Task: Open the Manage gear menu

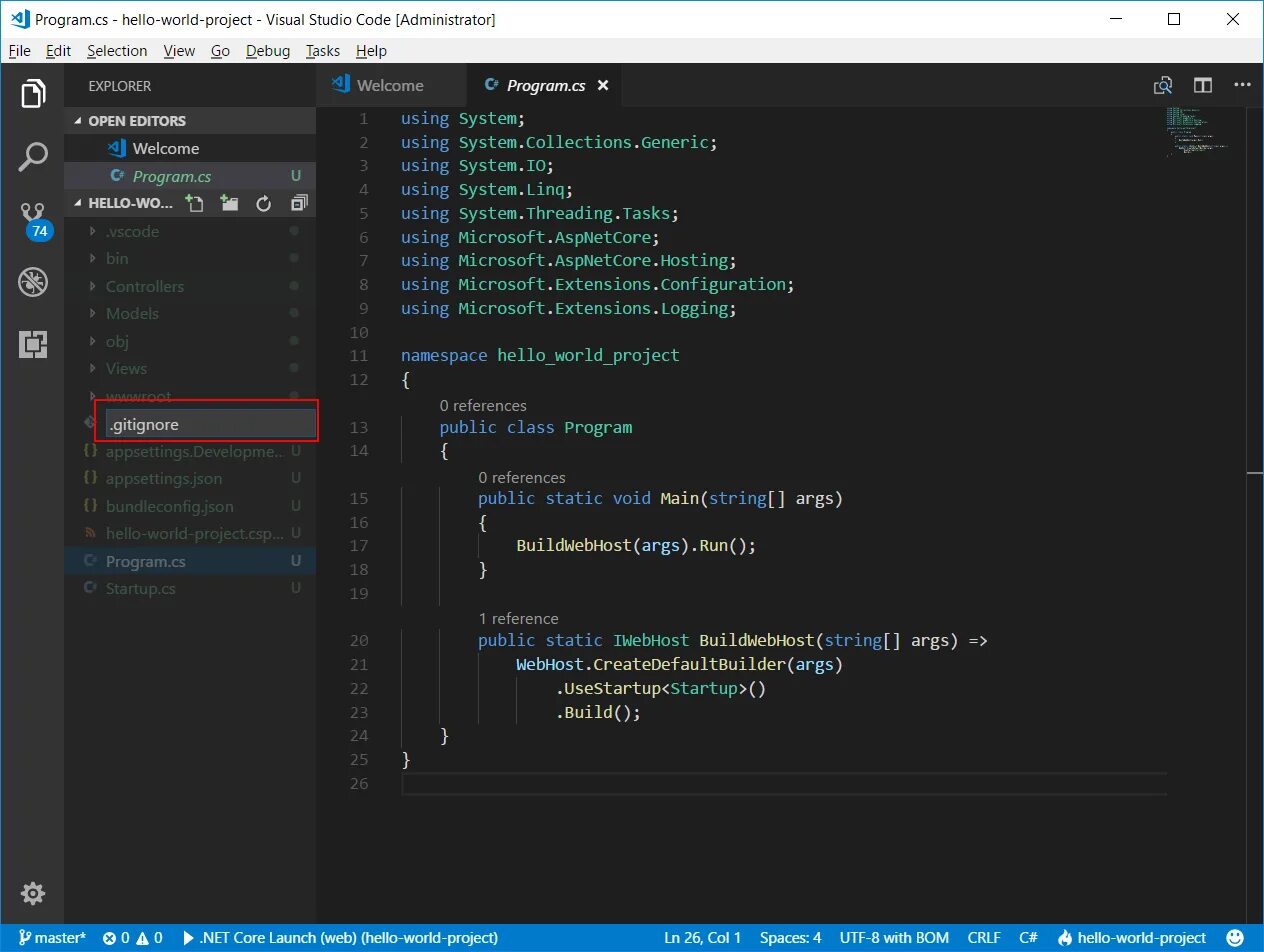Action: click(33, 893)
